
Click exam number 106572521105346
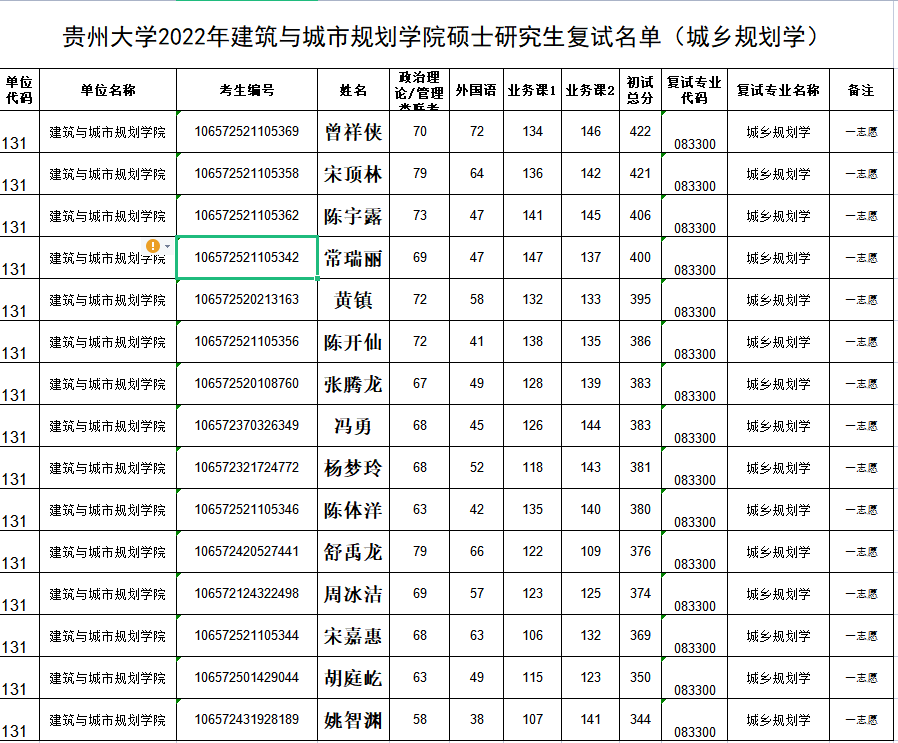247,510
